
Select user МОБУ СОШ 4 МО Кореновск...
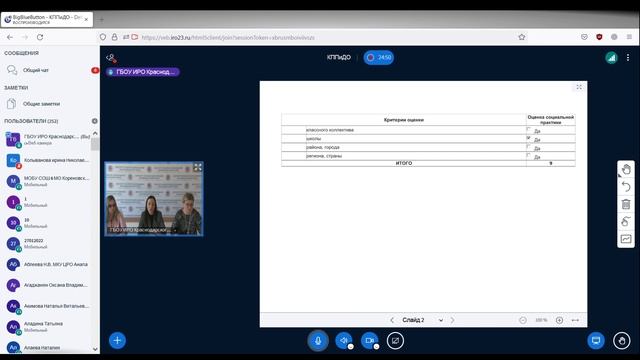[x=47, y=181]
